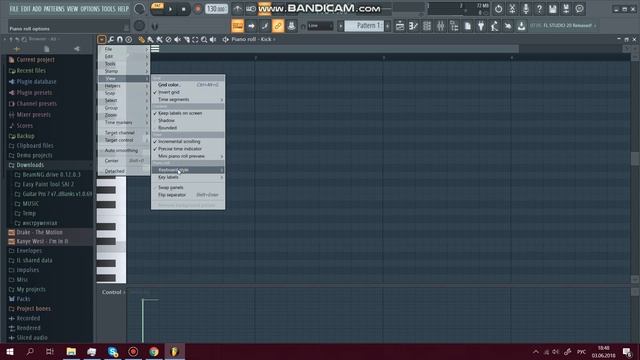Click the speech bubble chat icon in toolbar
640x360 pixels.
(x=580, y=9)
